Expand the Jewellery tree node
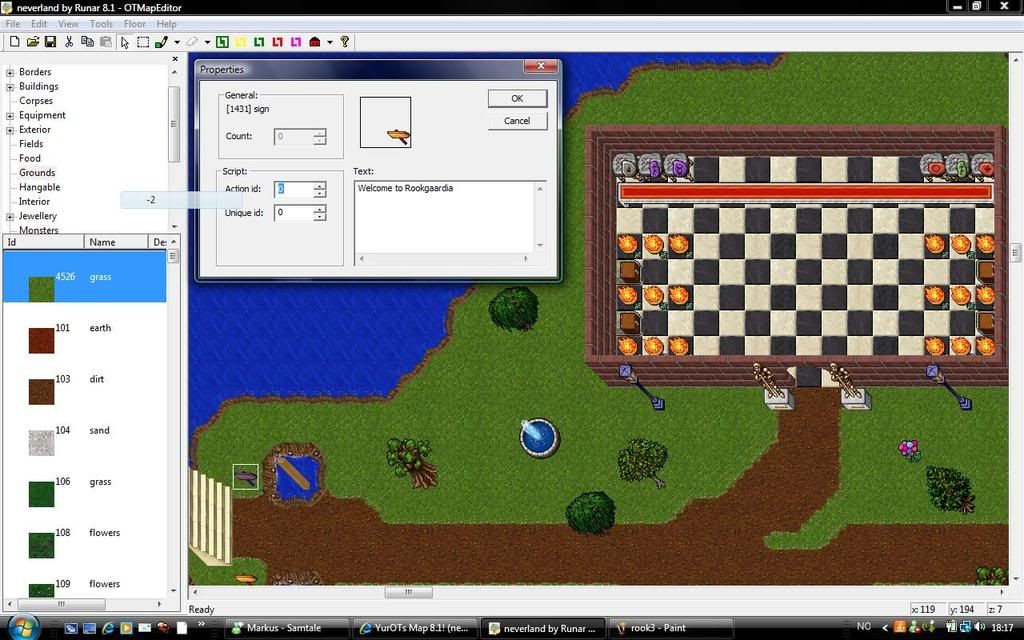 click(10, 216)
